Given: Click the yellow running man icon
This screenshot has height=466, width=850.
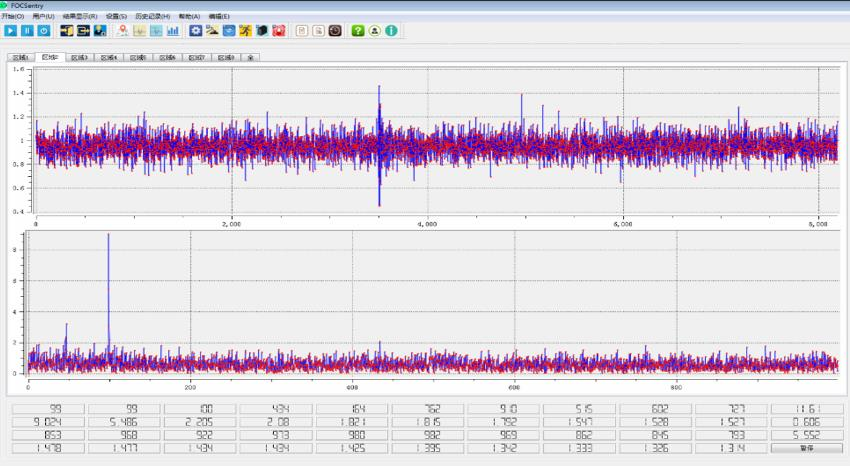Looking at the screenshot, I should (x=245, y=31).
